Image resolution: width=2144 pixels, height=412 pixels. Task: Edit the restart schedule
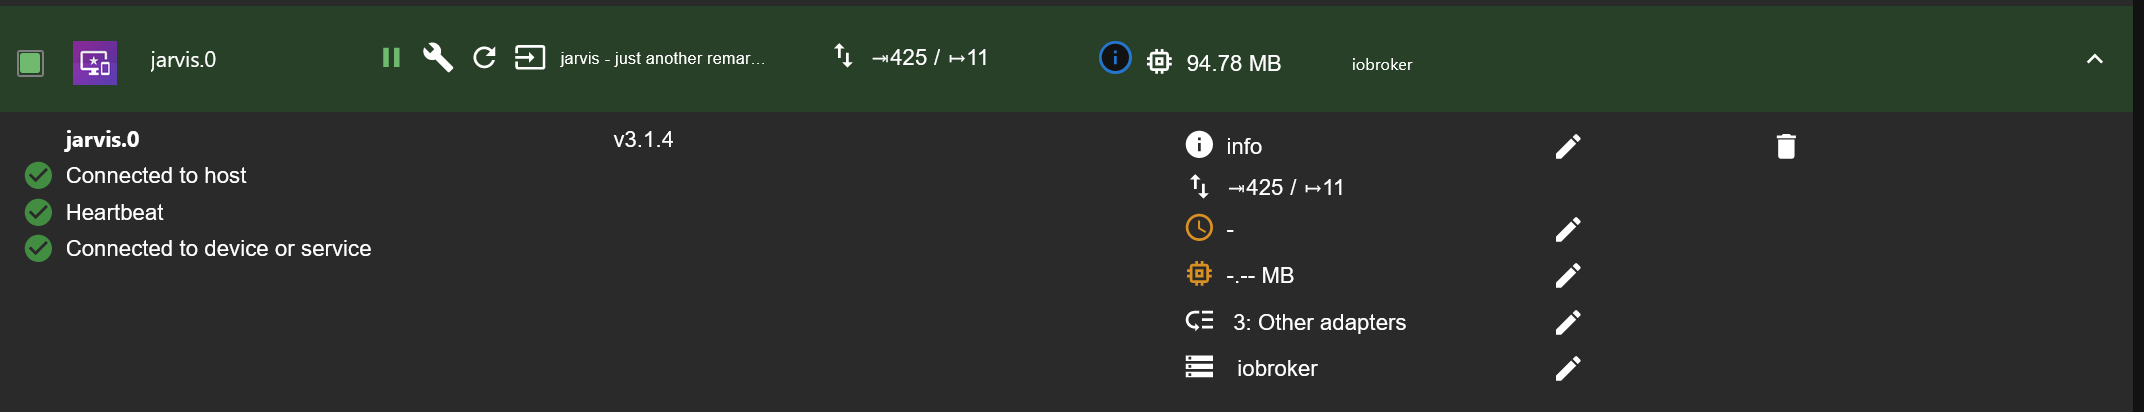click(x=1568, y=230)
